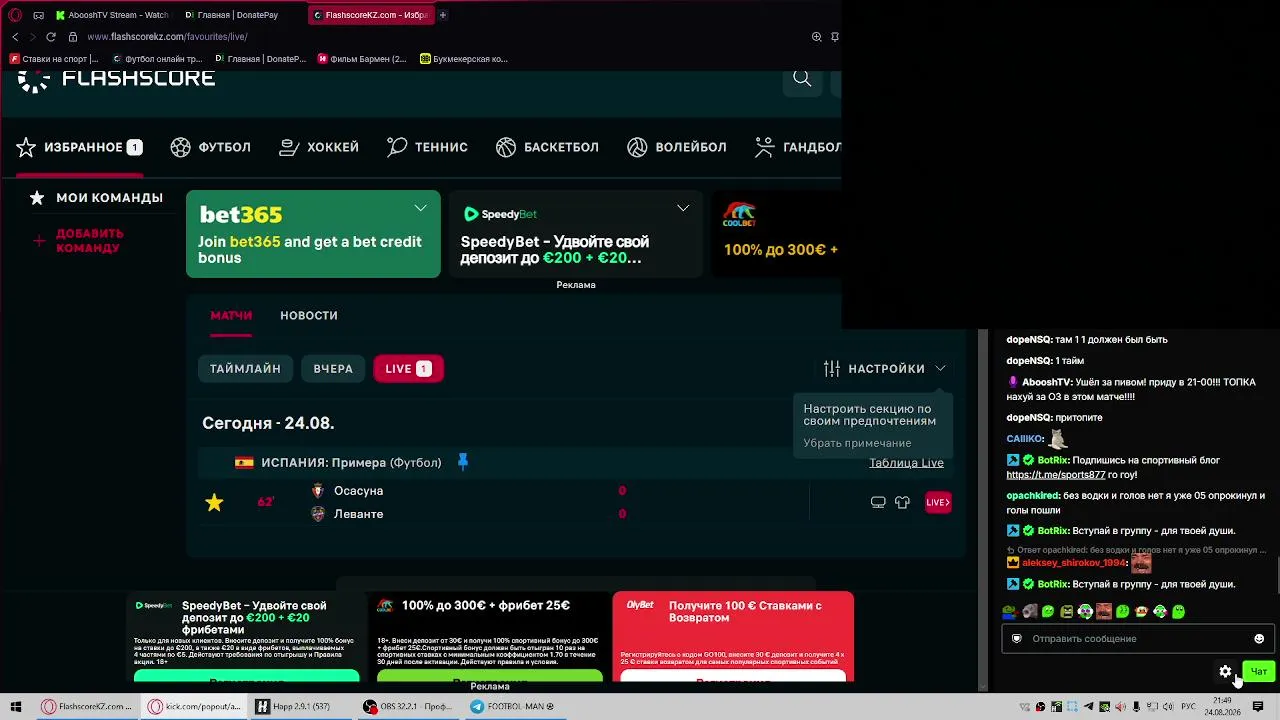Open the emoji picker in chat input
The image size is (1280, 720).
[x=1259, y=639]
